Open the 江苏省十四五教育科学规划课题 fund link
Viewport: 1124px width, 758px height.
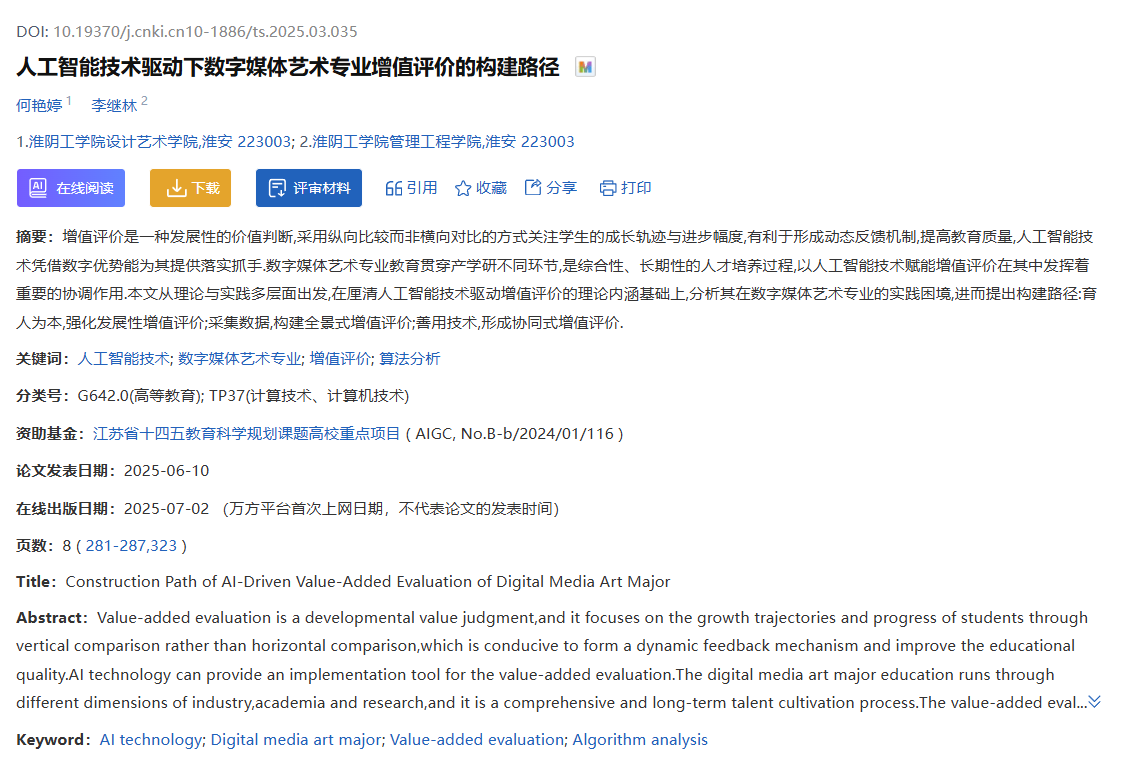tap(246, 433)
